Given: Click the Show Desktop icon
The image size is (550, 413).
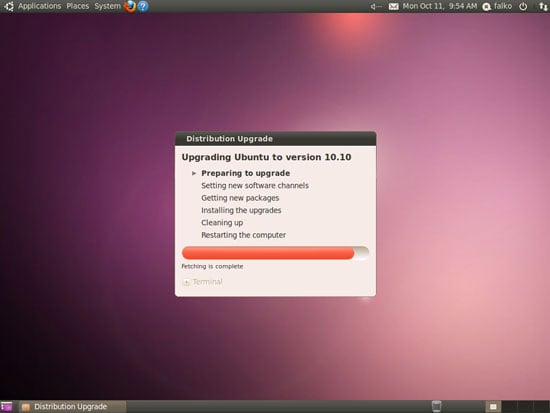Looking at the screenshot, I should (x=6, y=407).
